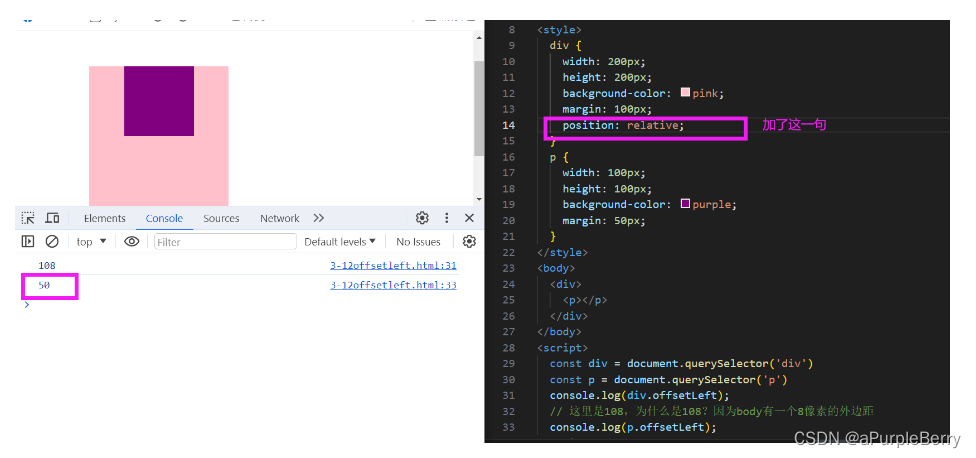
Task: Select the console output value 50
Action: point(44,286)
